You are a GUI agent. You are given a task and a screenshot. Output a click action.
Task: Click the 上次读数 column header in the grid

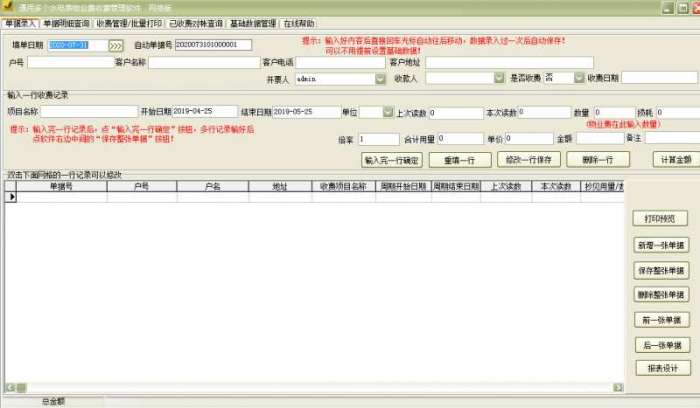tap(506, 186)
